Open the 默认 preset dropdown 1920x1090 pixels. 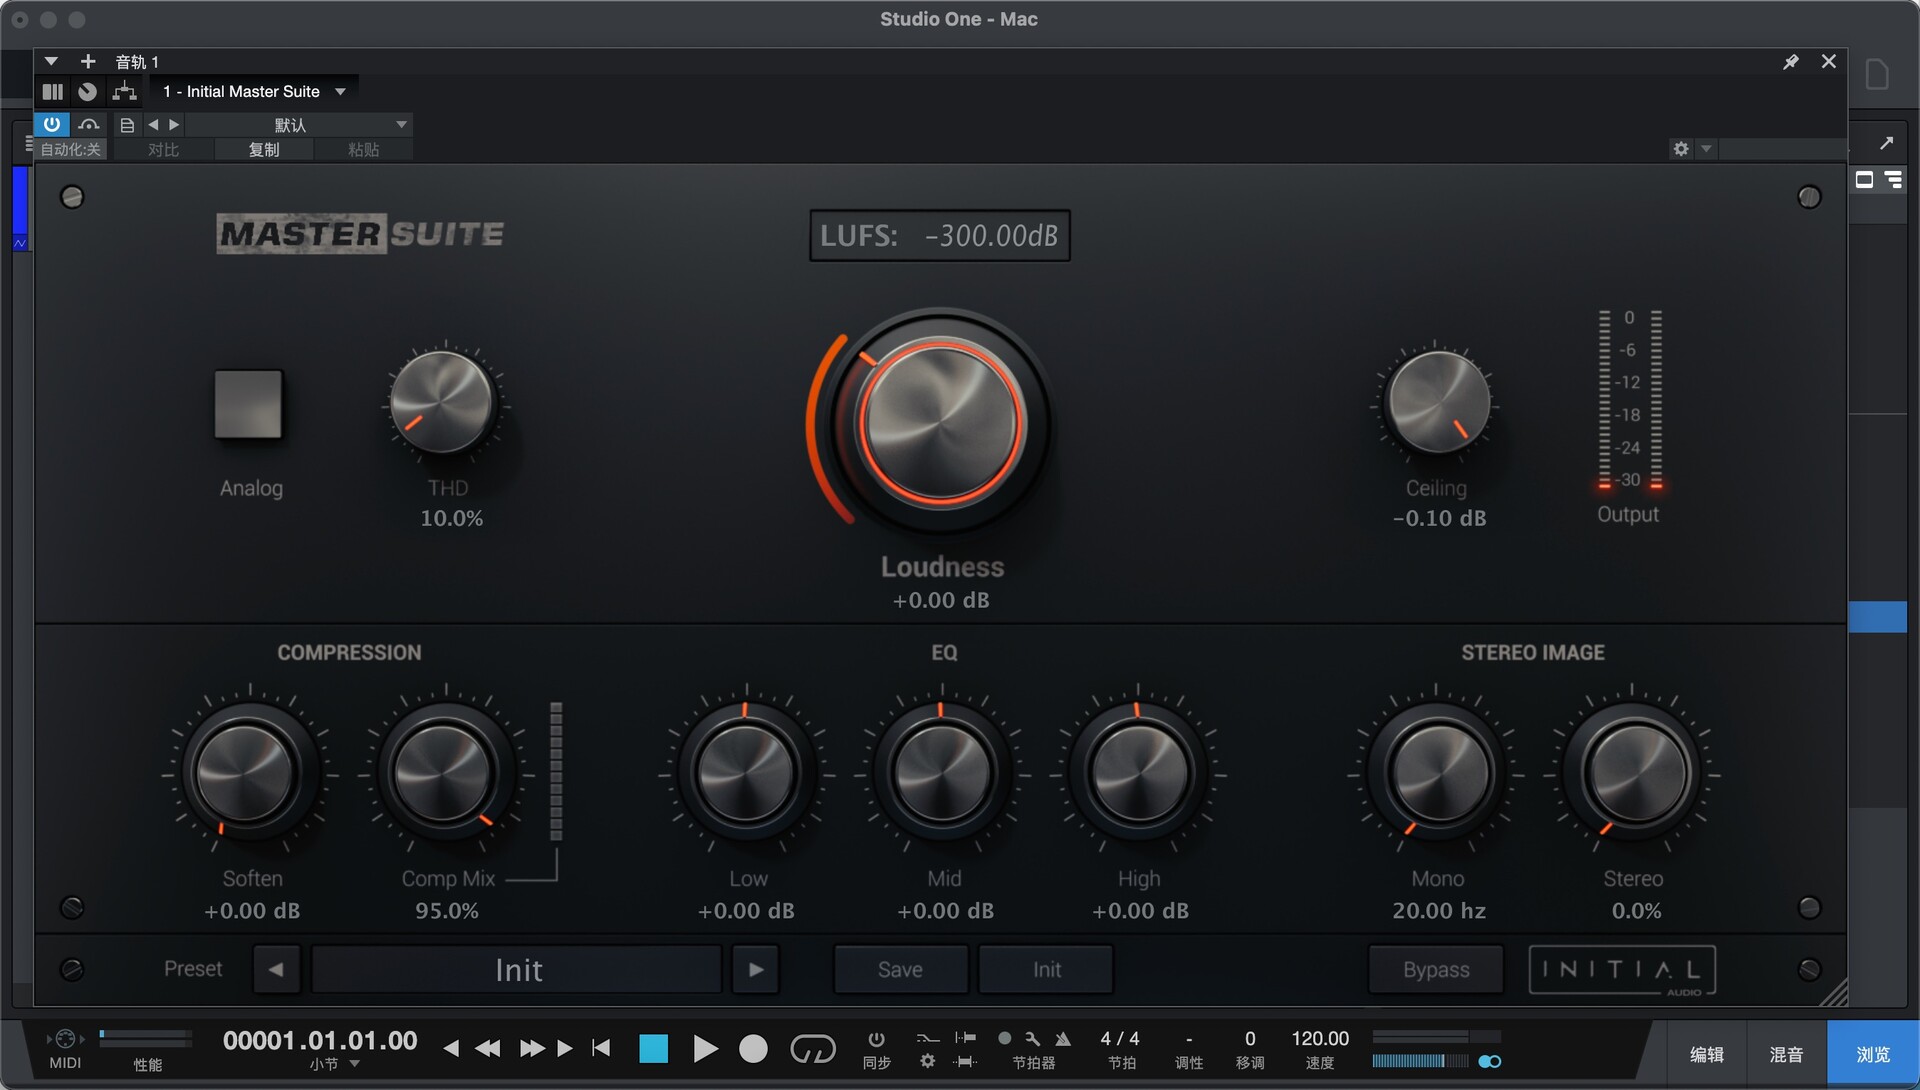click(x=299, y=125)
